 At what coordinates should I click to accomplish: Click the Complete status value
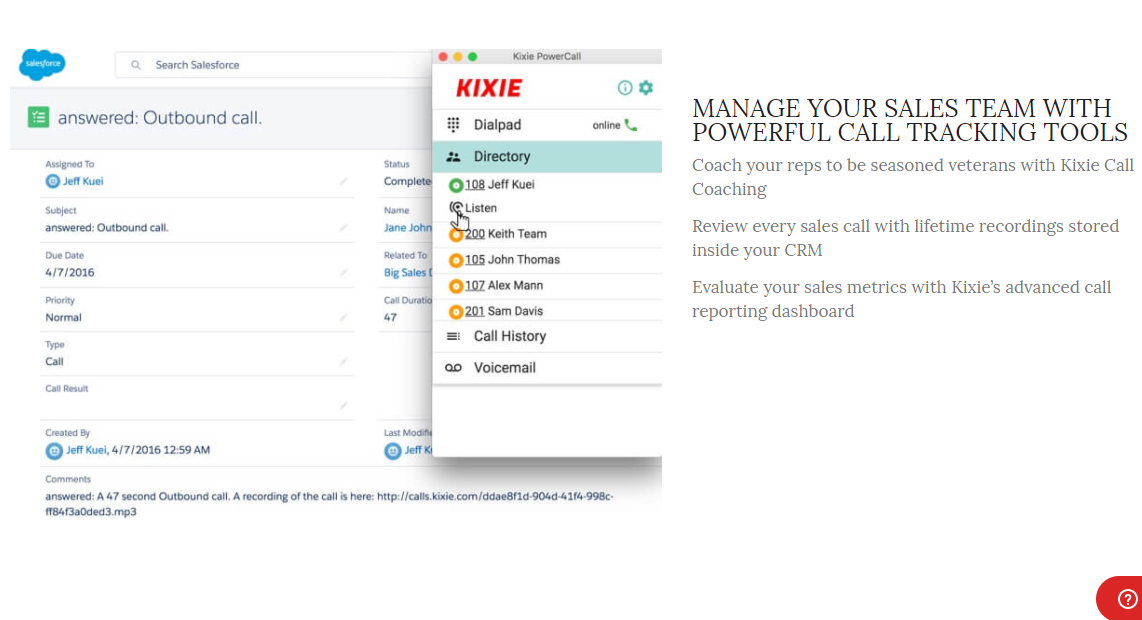coord(408,181)
